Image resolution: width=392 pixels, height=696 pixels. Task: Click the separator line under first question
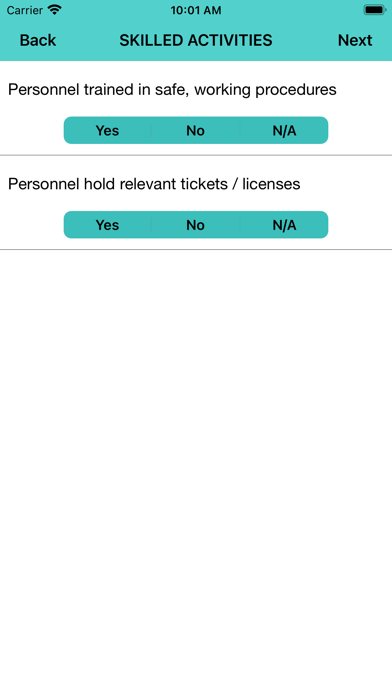pyautogui.click(x=196, y=155)
